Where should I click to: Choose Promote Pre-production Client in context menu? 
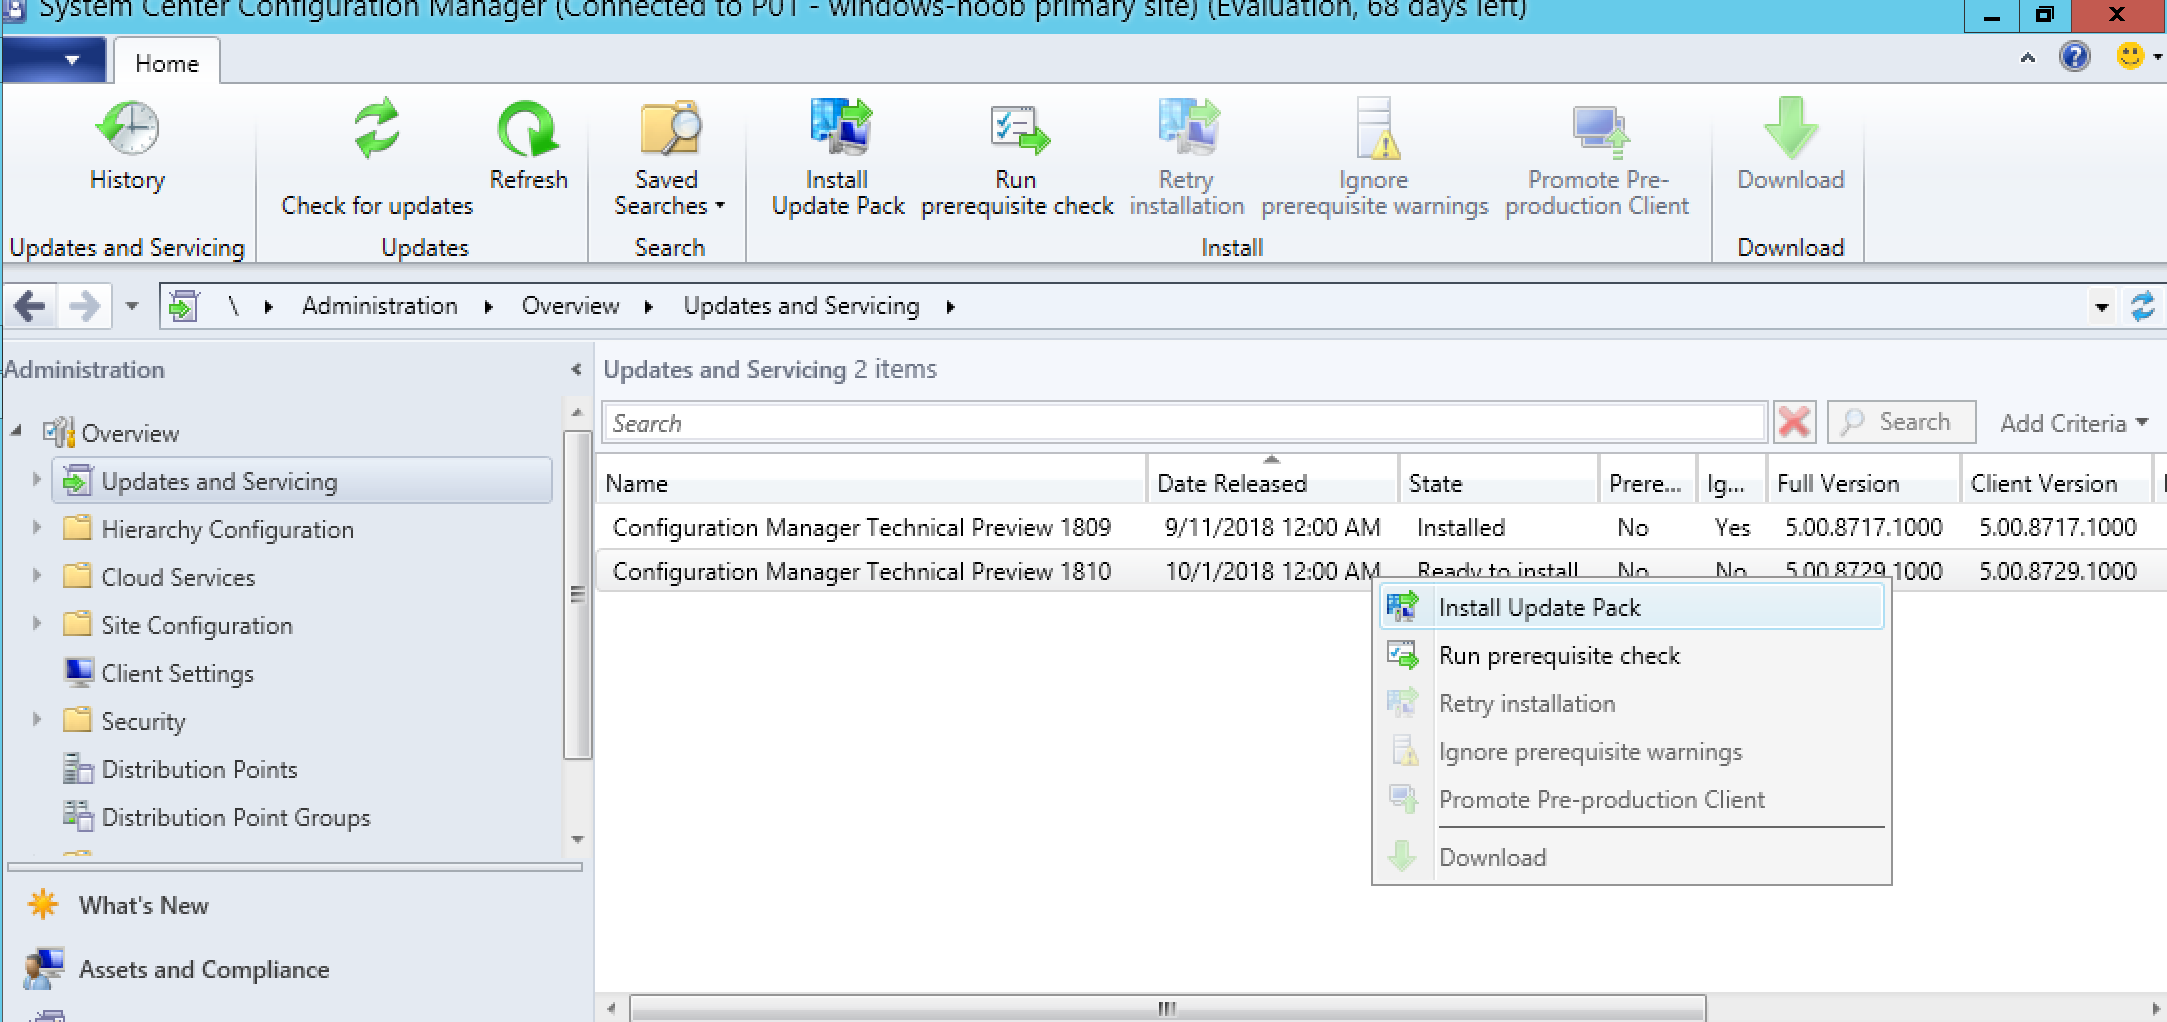[1632, 799]
